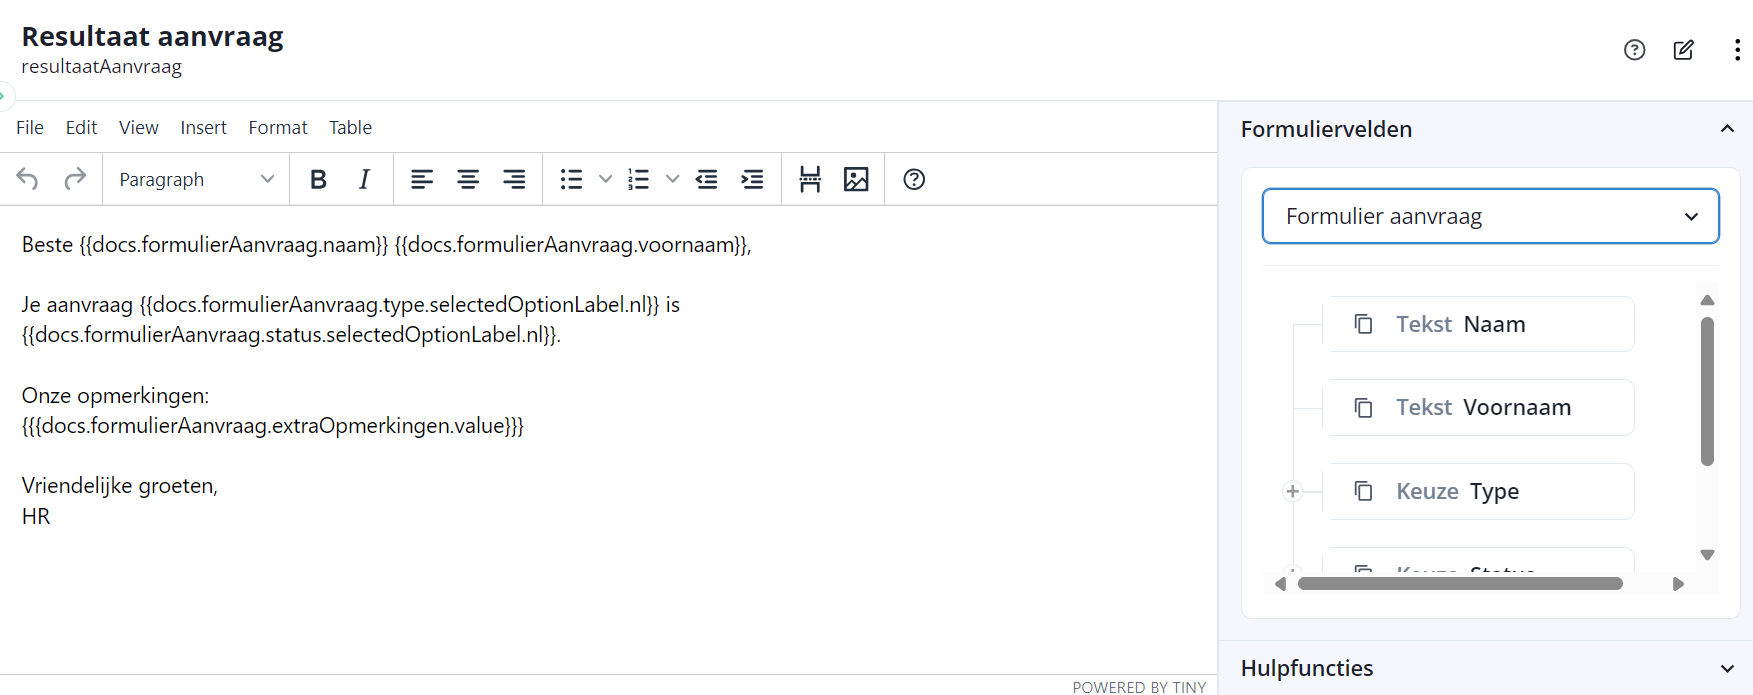This screenshot has height=695, width=1753.
Task: Center-align the selected text
Action: 468,179
